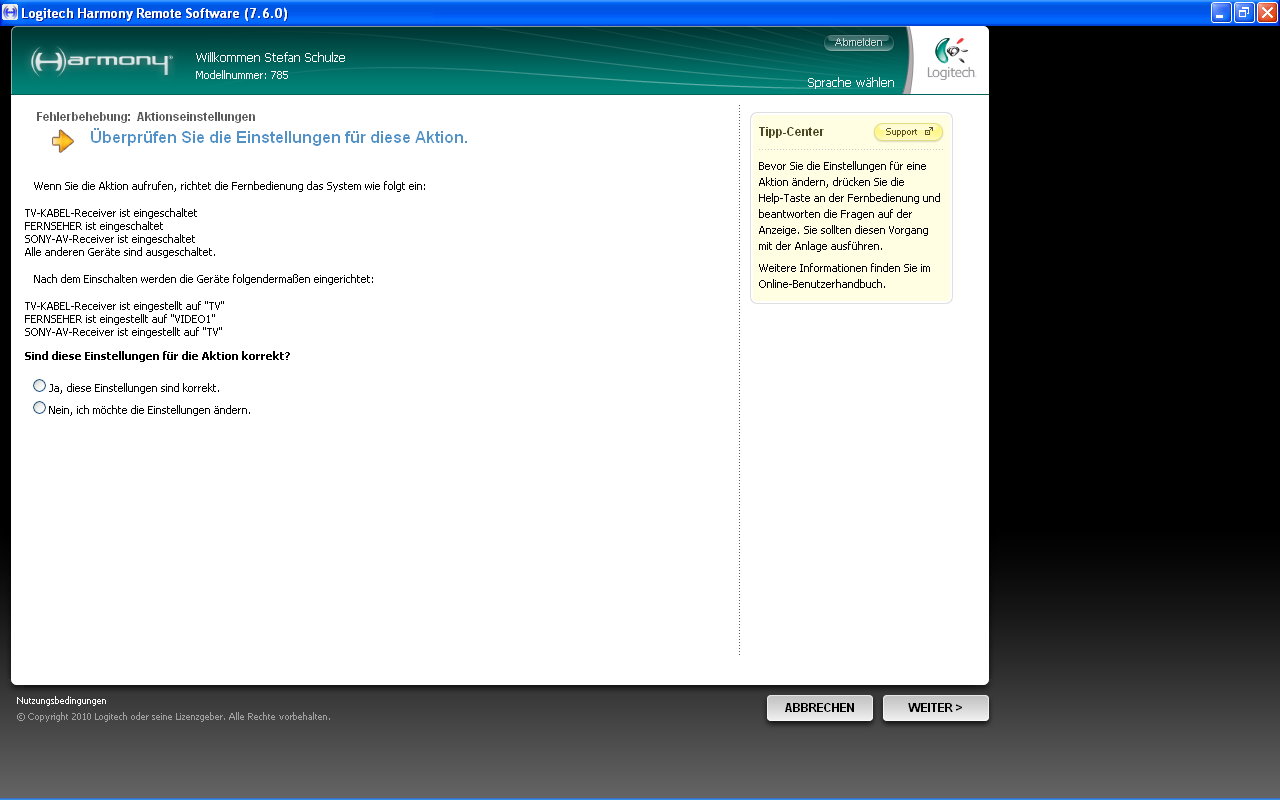Open the application icon in the title bar
Viewport: 1280px width, 800px height.
[10, 12]
